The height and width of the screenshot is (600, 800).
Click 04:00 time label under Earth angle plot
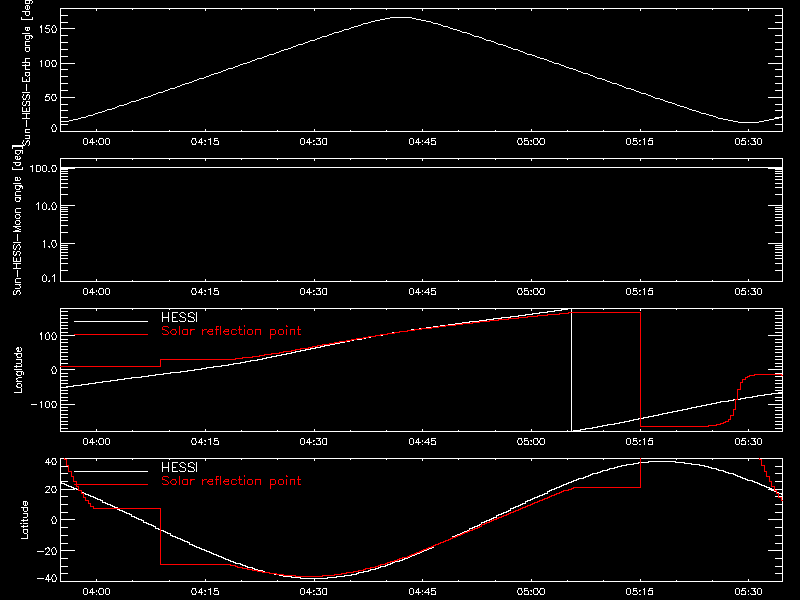point(96,141)
